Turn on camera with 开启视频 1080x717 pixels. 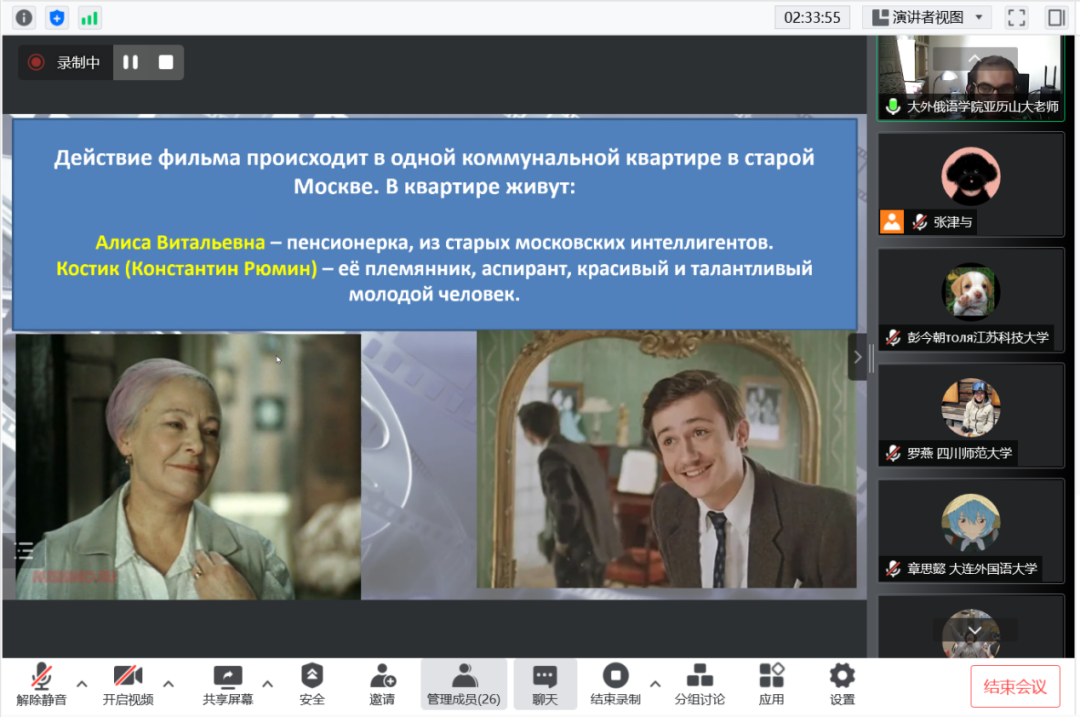click(128, 684)
